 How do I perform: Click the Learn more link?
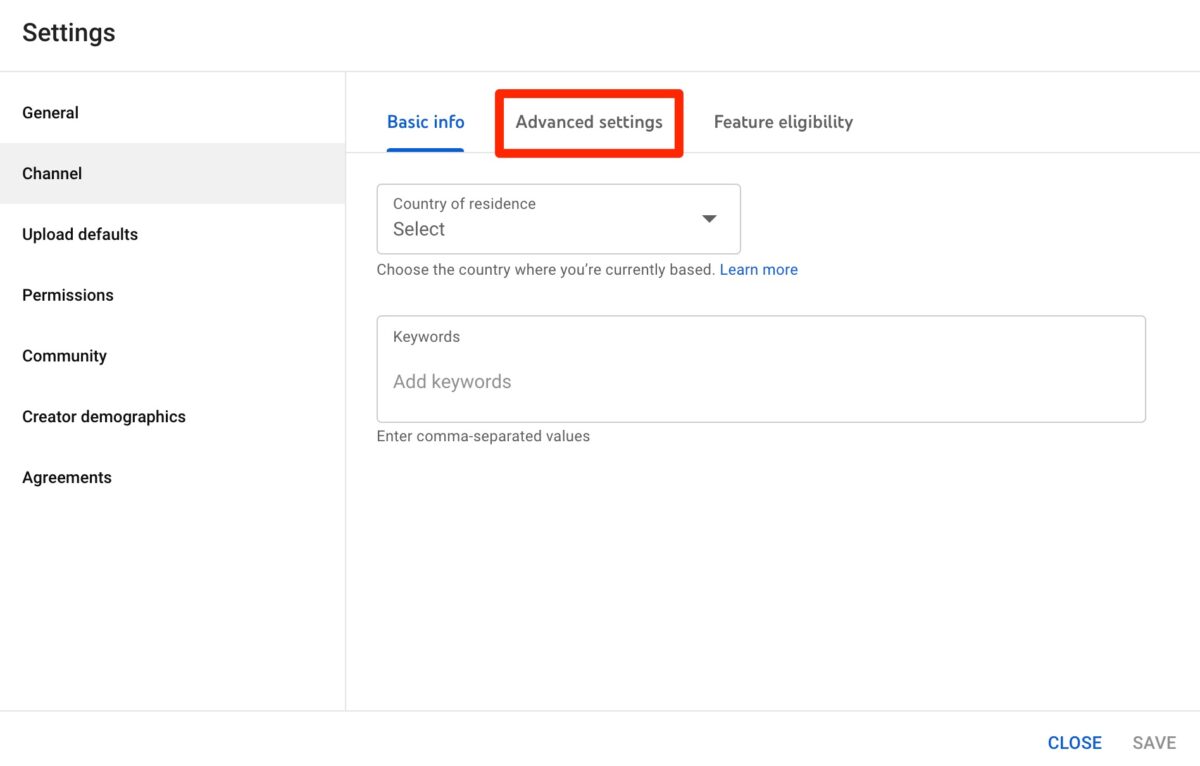(x=758, y=270)
